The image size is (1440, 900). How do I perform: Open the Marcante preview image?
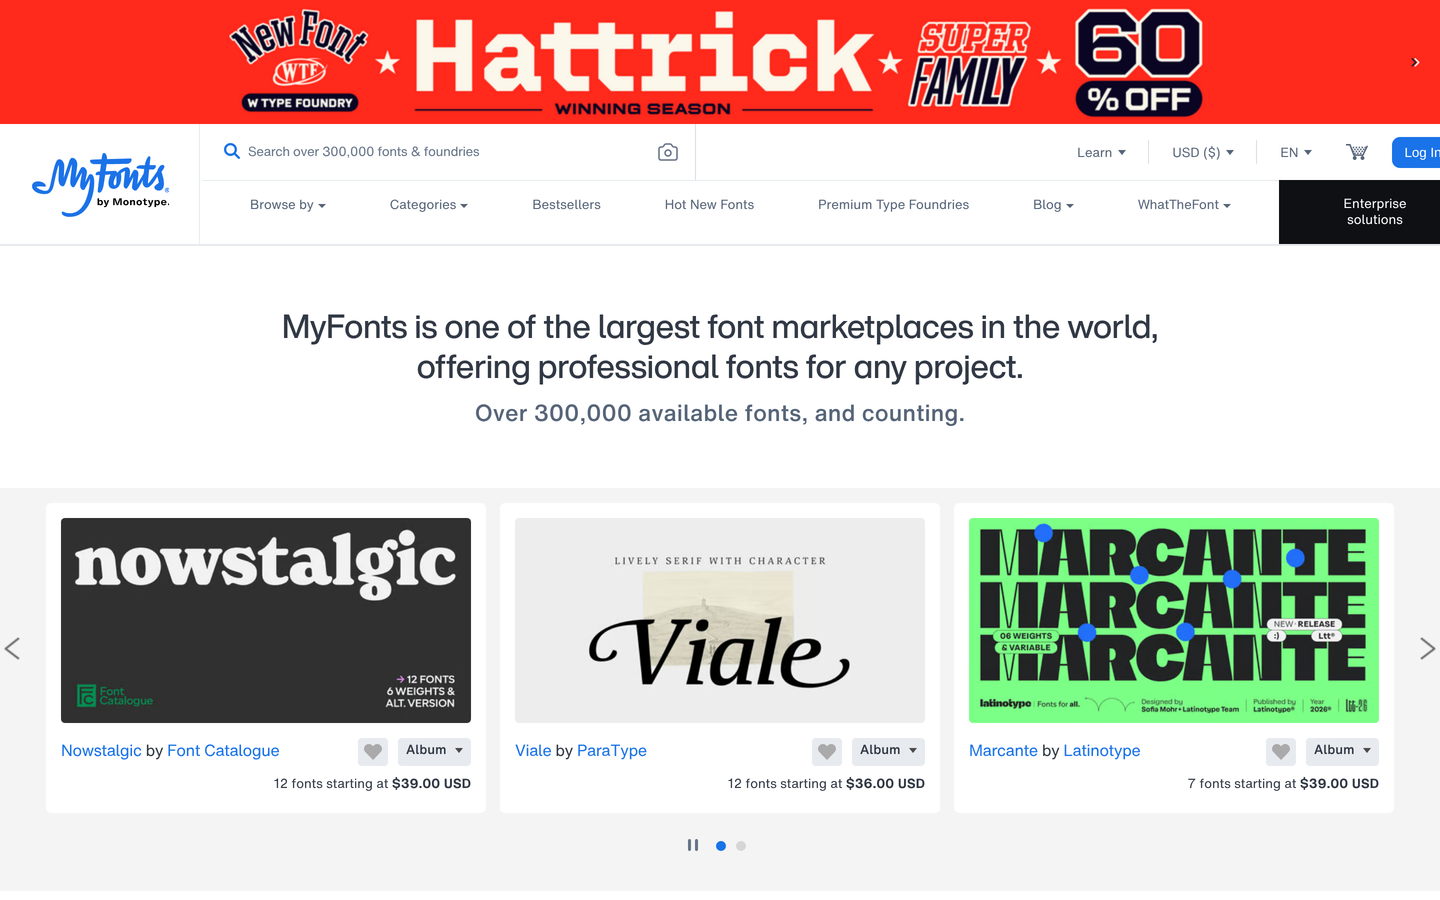tap(1174, 620)
